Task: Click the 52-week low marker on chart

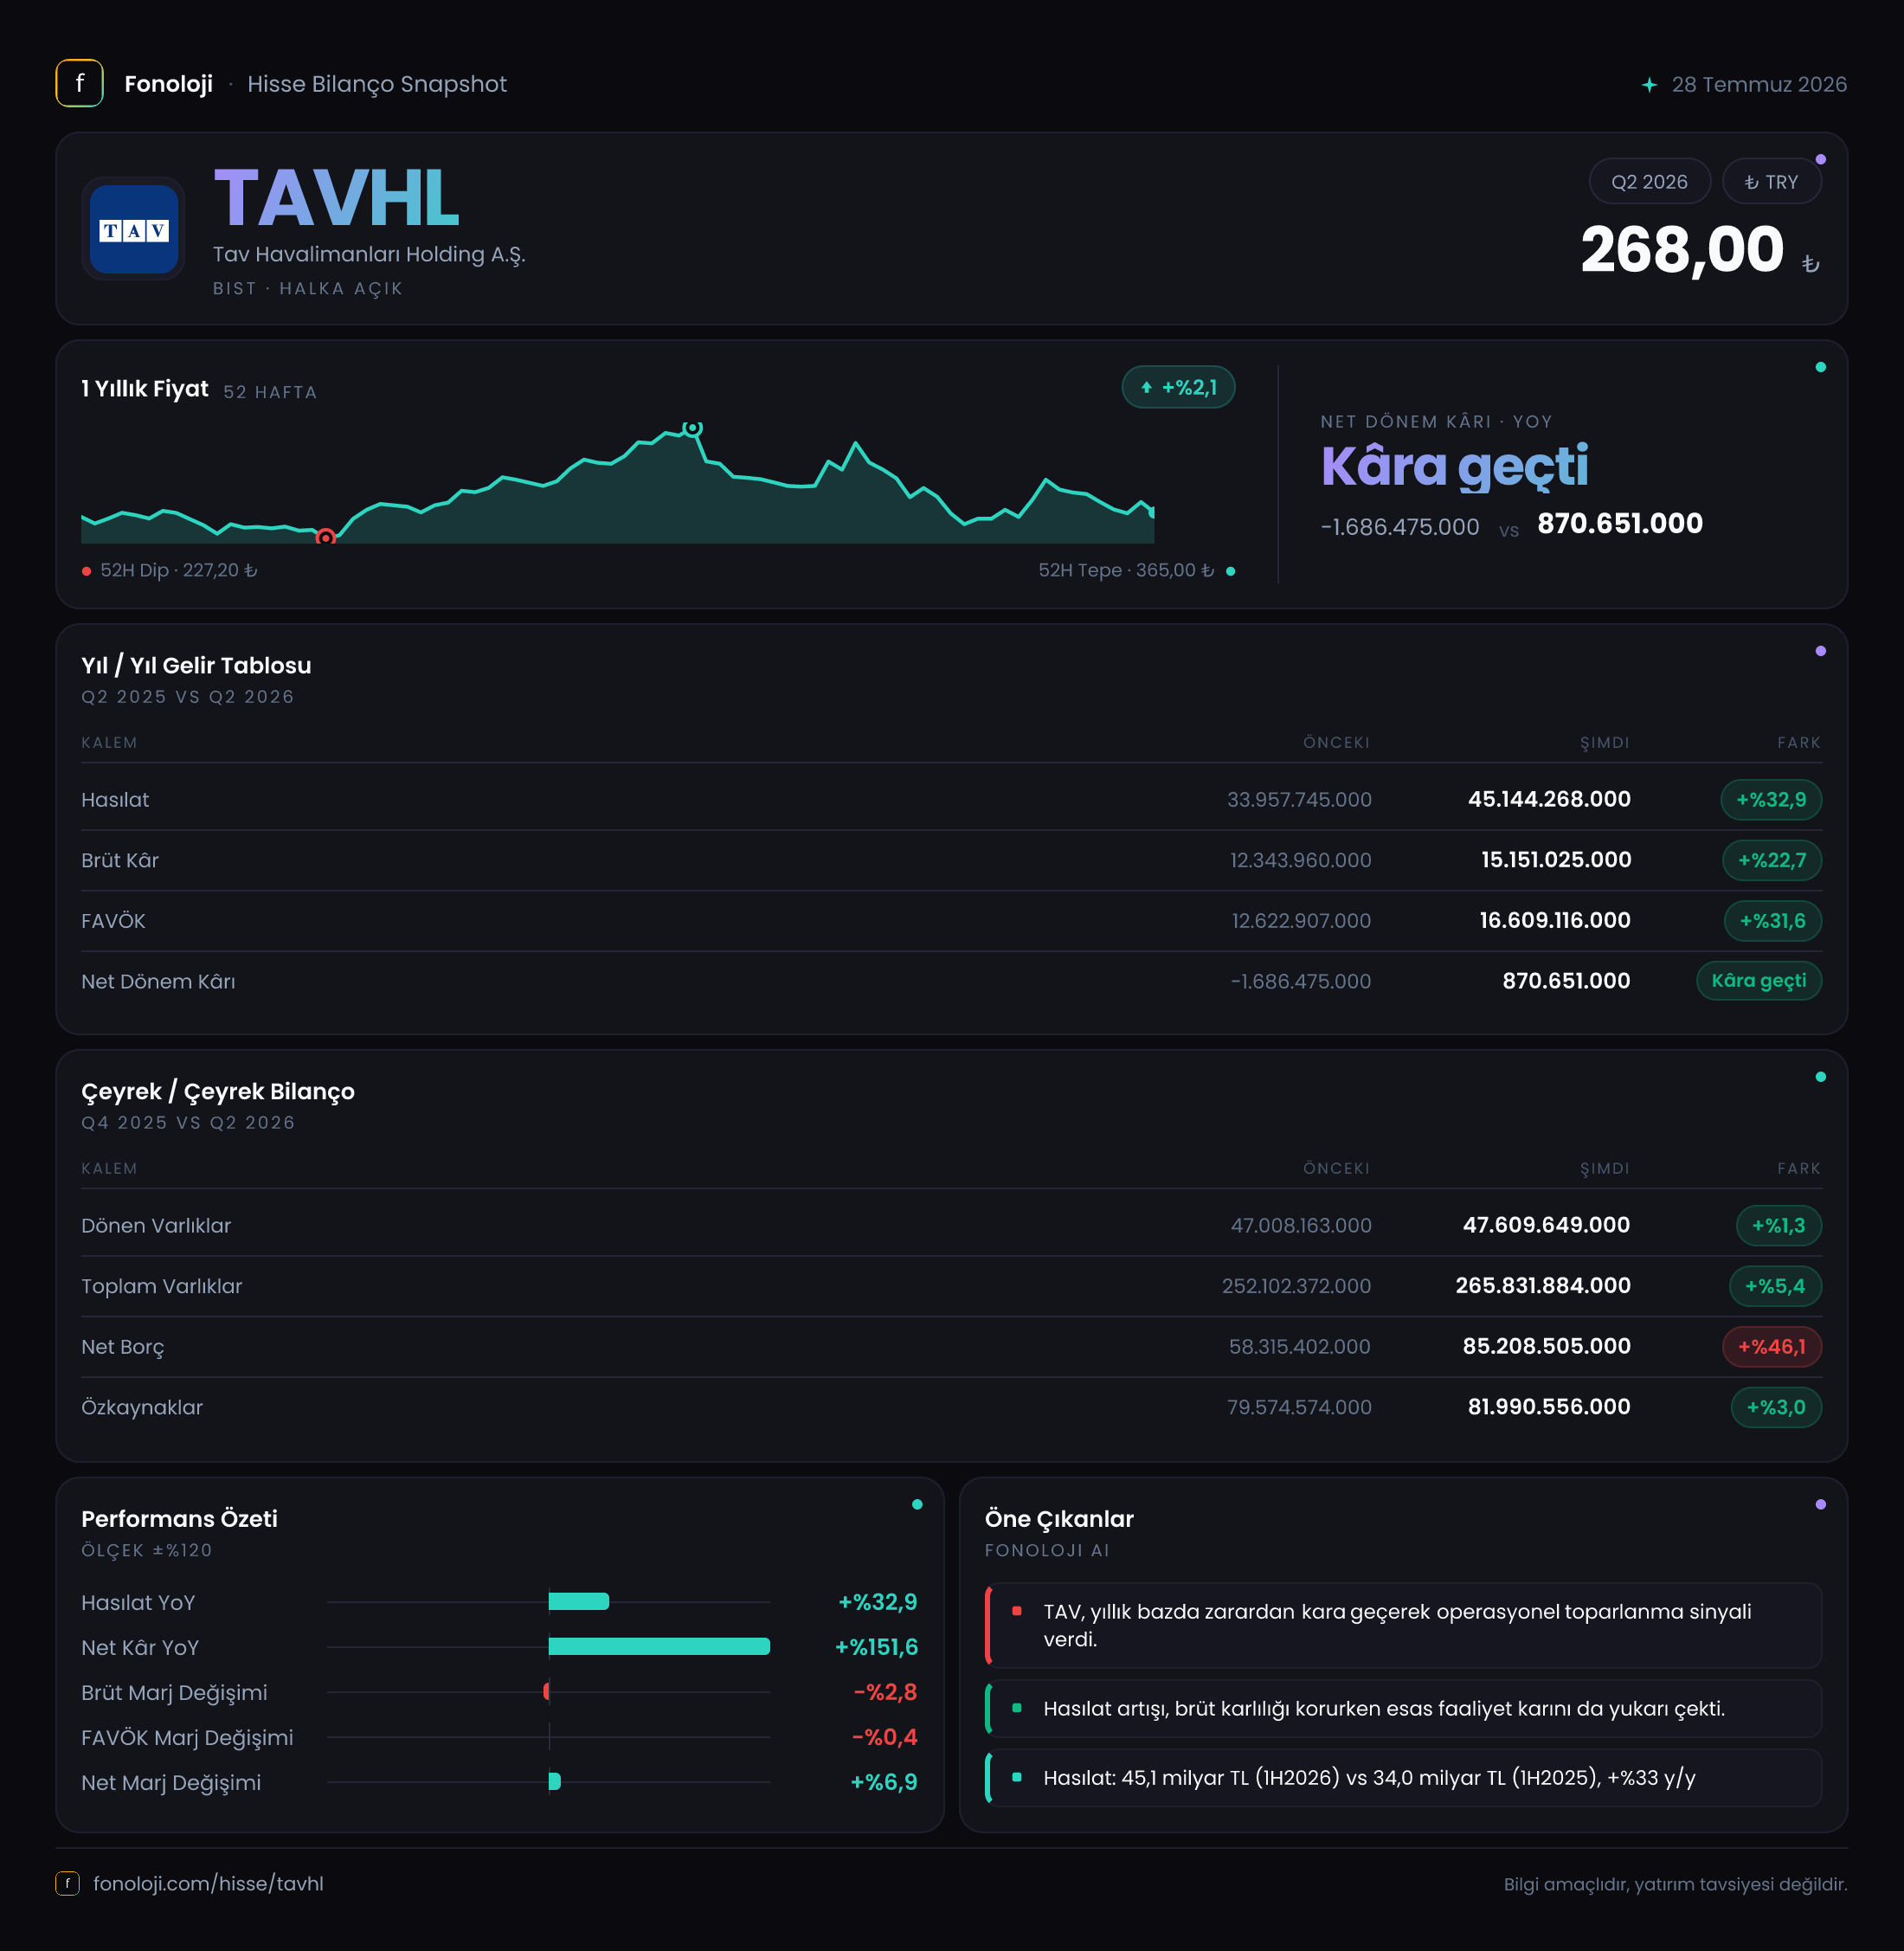Action: (x=325, y=538)
